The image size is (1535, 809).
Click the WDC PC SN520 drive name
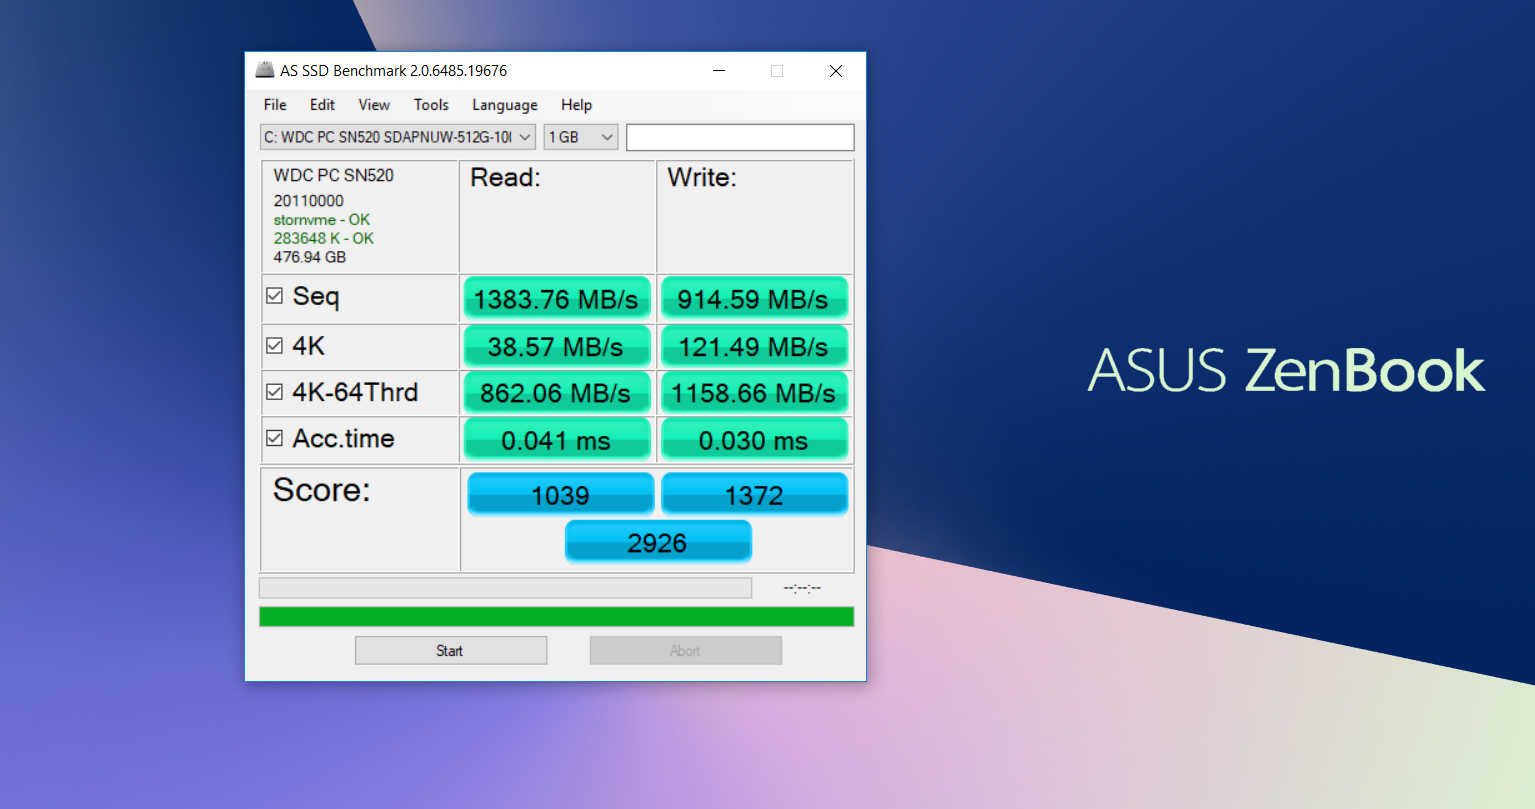coord(334,175)
